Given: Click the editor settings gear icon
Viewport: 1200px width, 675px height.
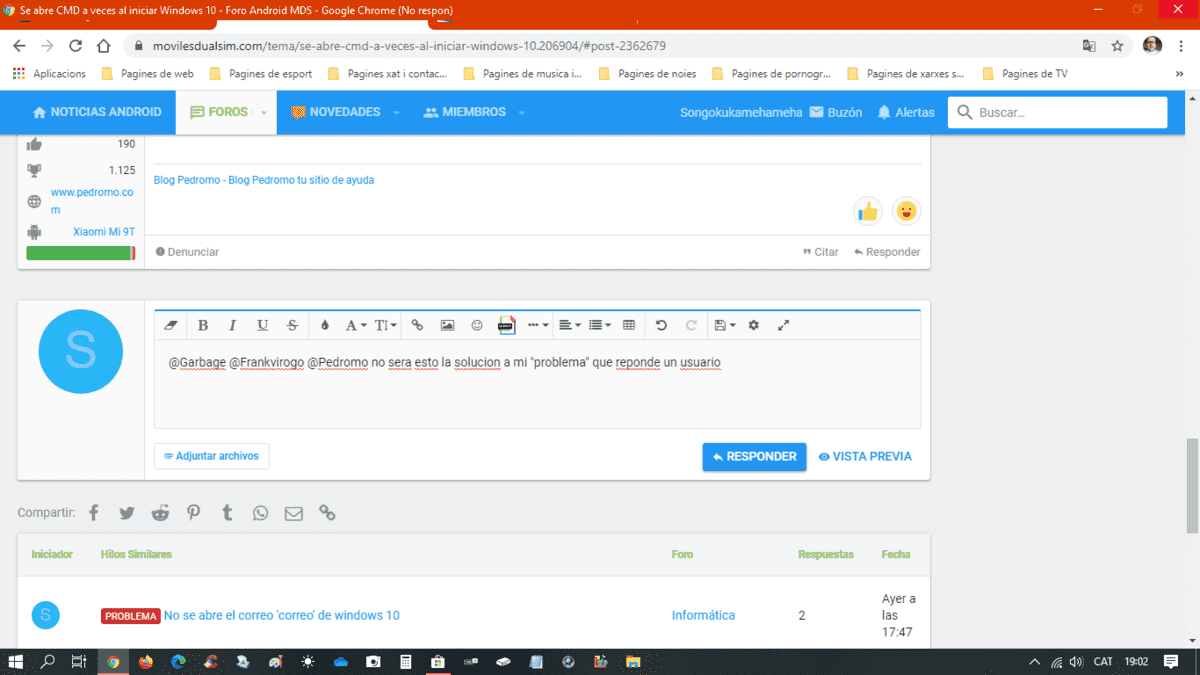Looking at the screenshot, I should pyautogui.click(x=754, y=325).
